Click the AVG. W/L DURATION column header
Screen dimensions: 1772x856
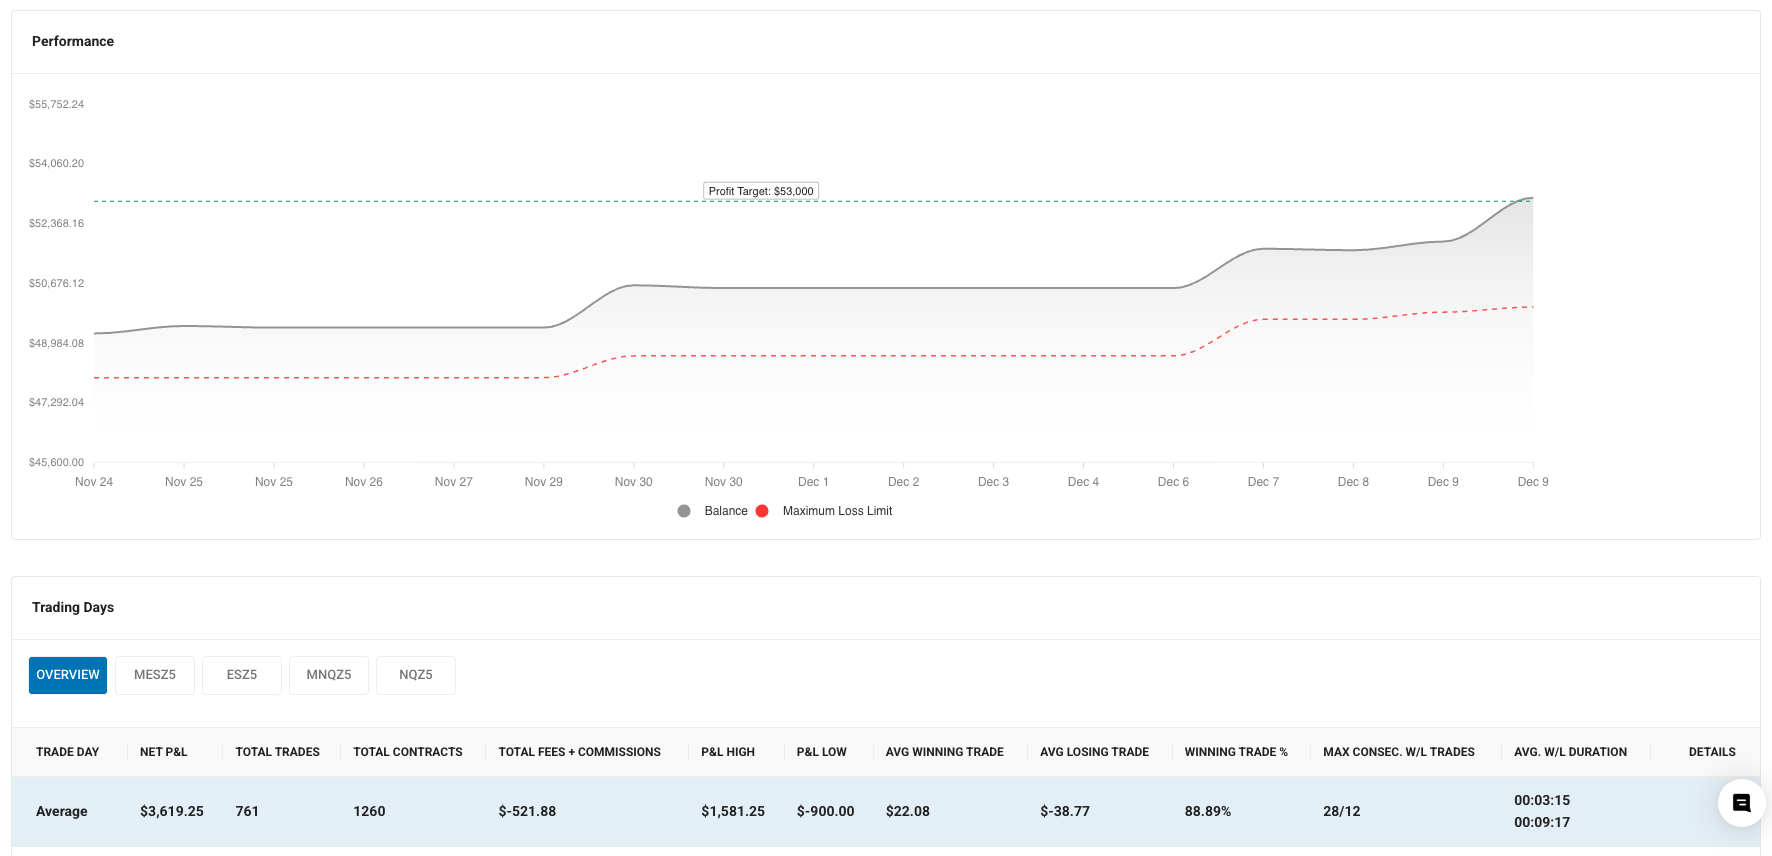pos(1570,752)
